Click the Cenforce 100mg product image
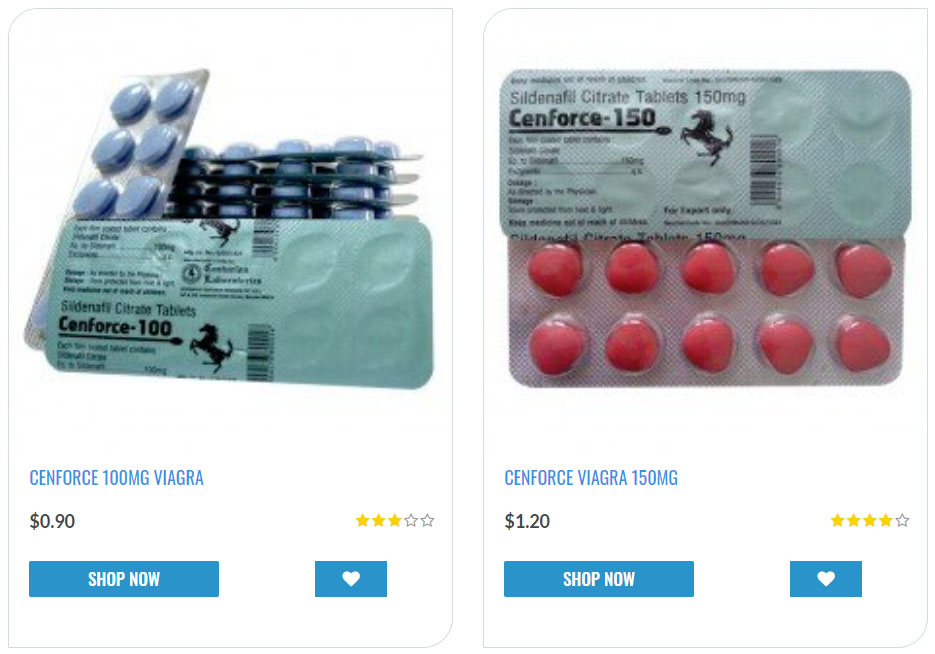 [x=230, y=230]
